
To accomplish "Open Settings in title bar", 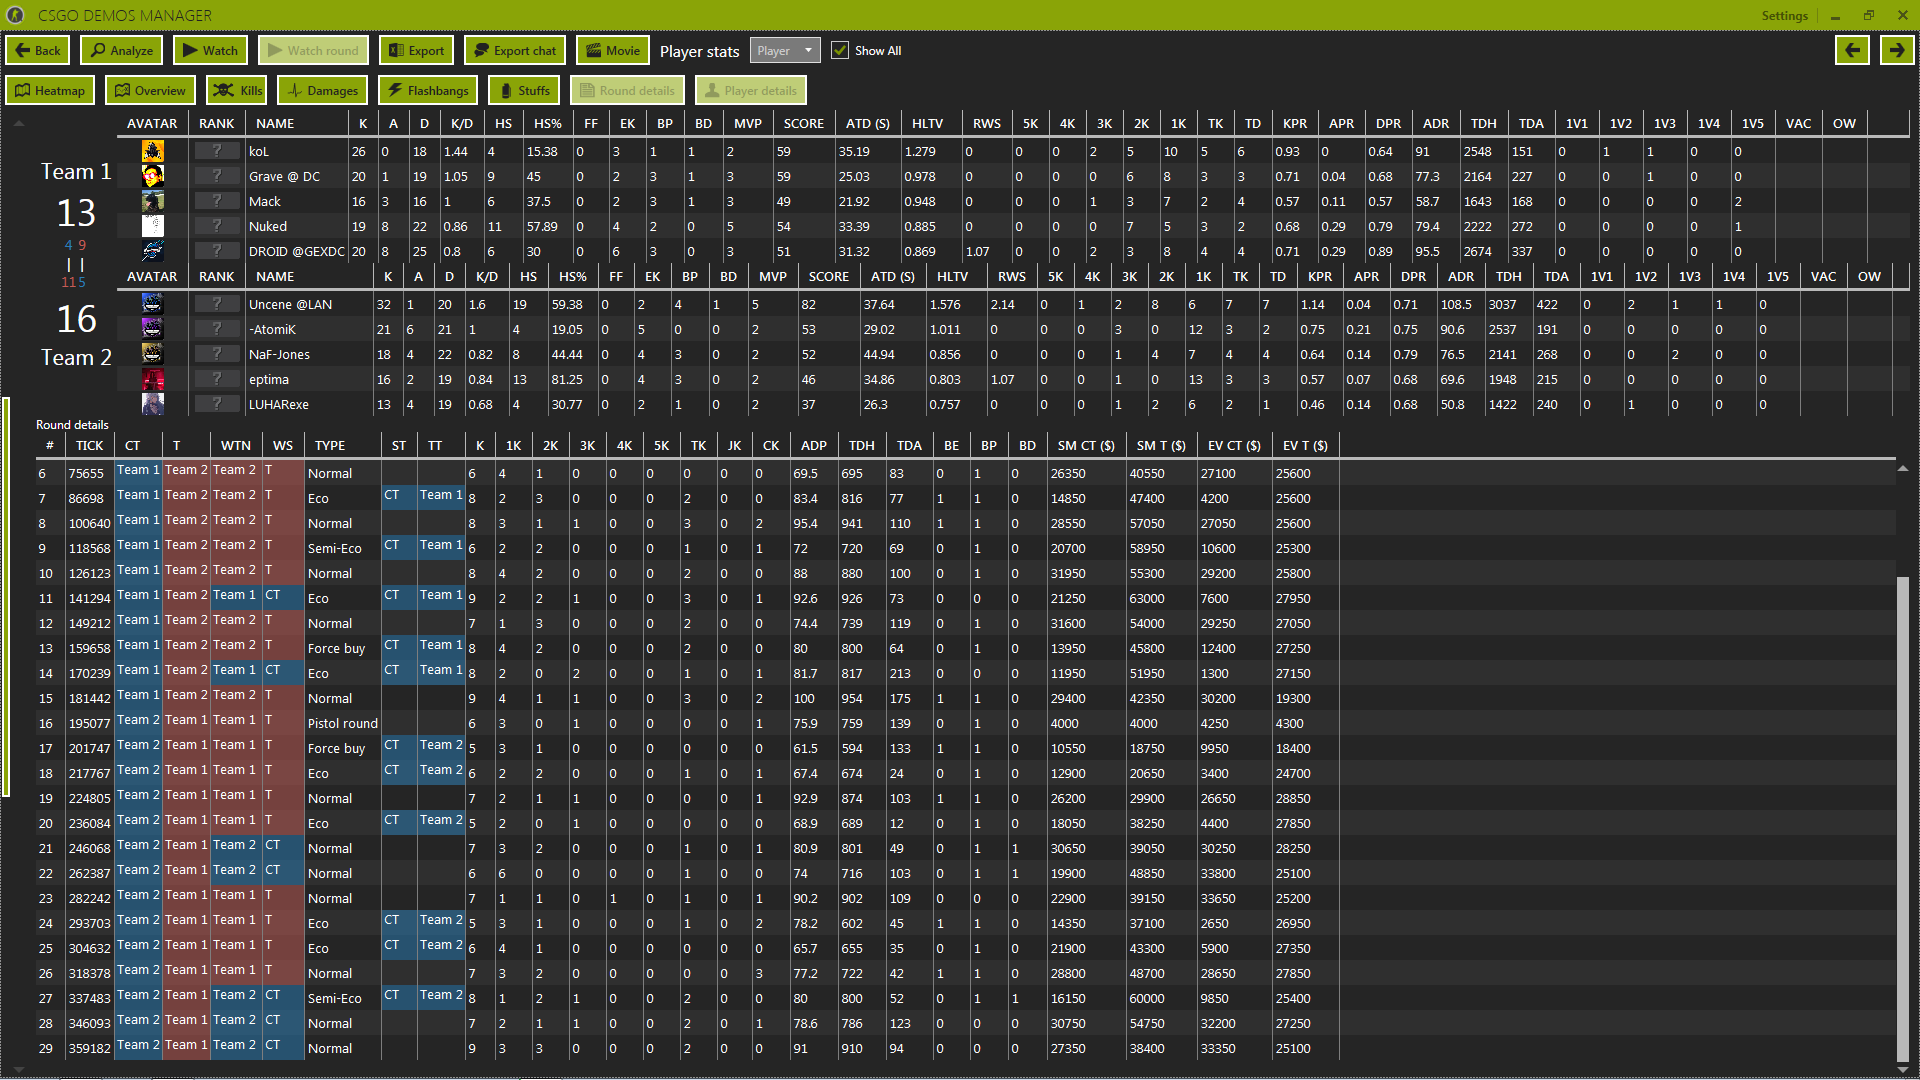I will click(1784, 16).
